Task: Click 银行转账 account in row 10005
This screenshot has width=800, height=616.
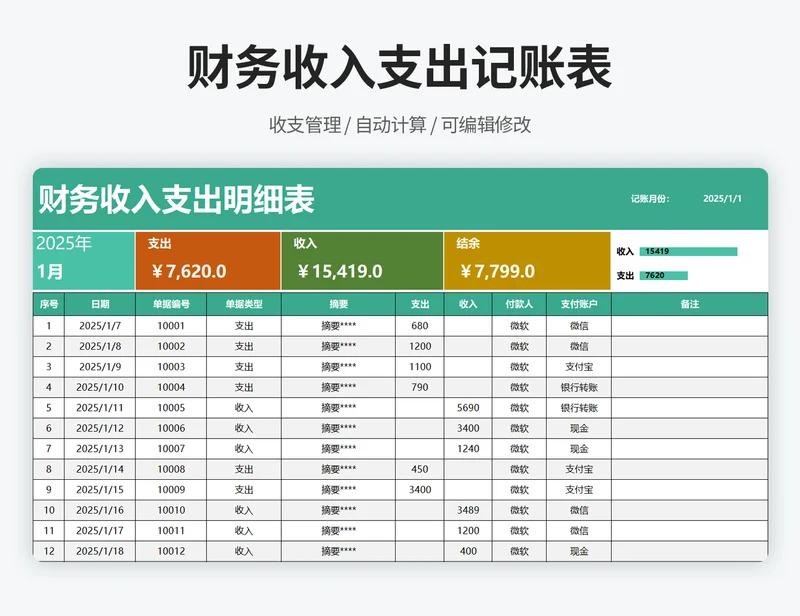Action: [579, 408]
